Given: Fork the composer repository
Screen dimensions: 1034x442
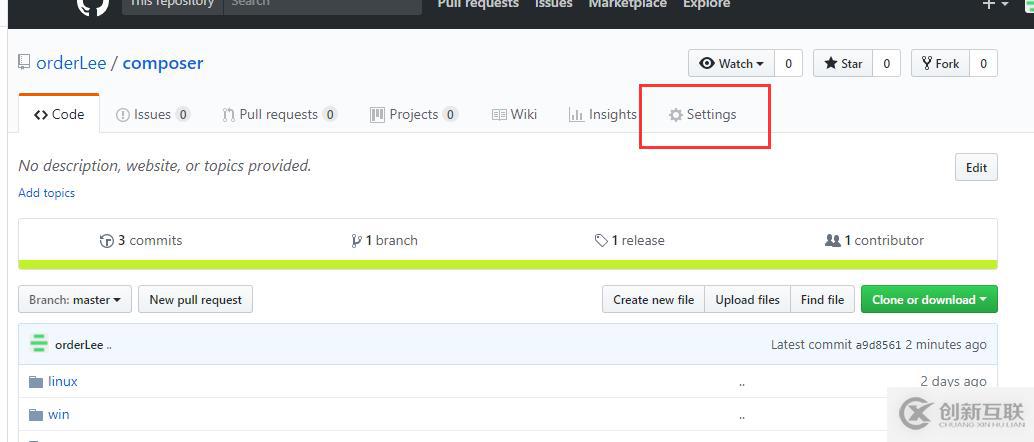Looking at the screenshot, I should click(940, 63).
